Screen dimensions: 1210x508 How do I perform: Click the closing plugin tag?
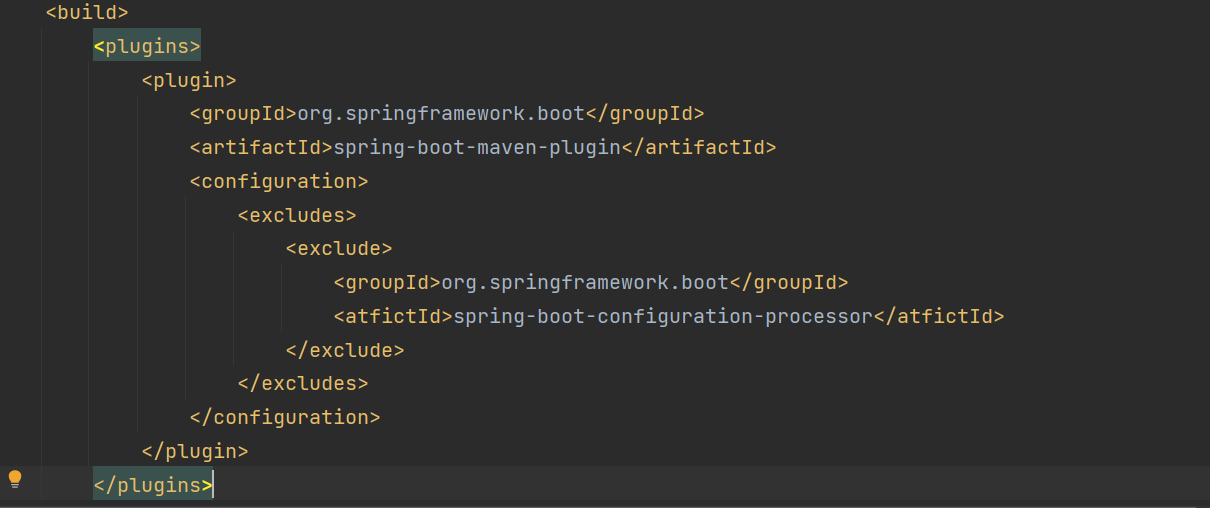click(x=195, y=452)
